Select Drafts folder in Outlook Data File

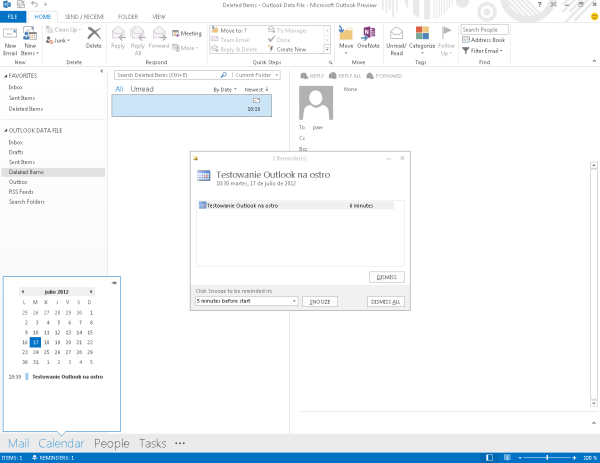(16, 152)
